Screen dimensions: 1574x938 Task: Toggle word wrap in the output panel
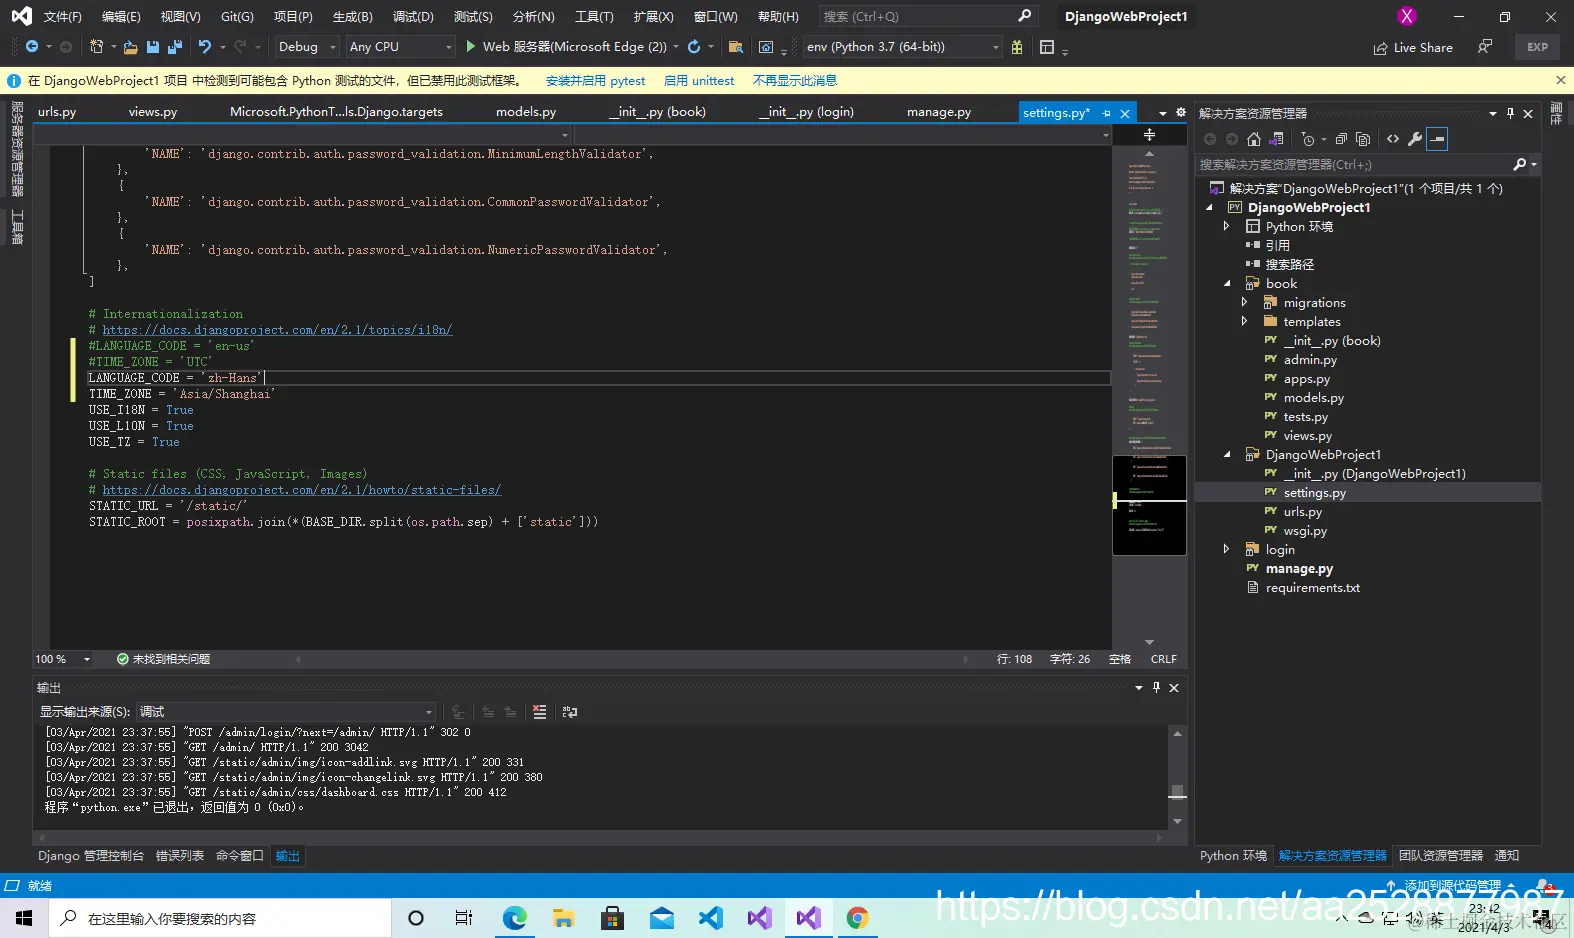click(x=570, y=712)
